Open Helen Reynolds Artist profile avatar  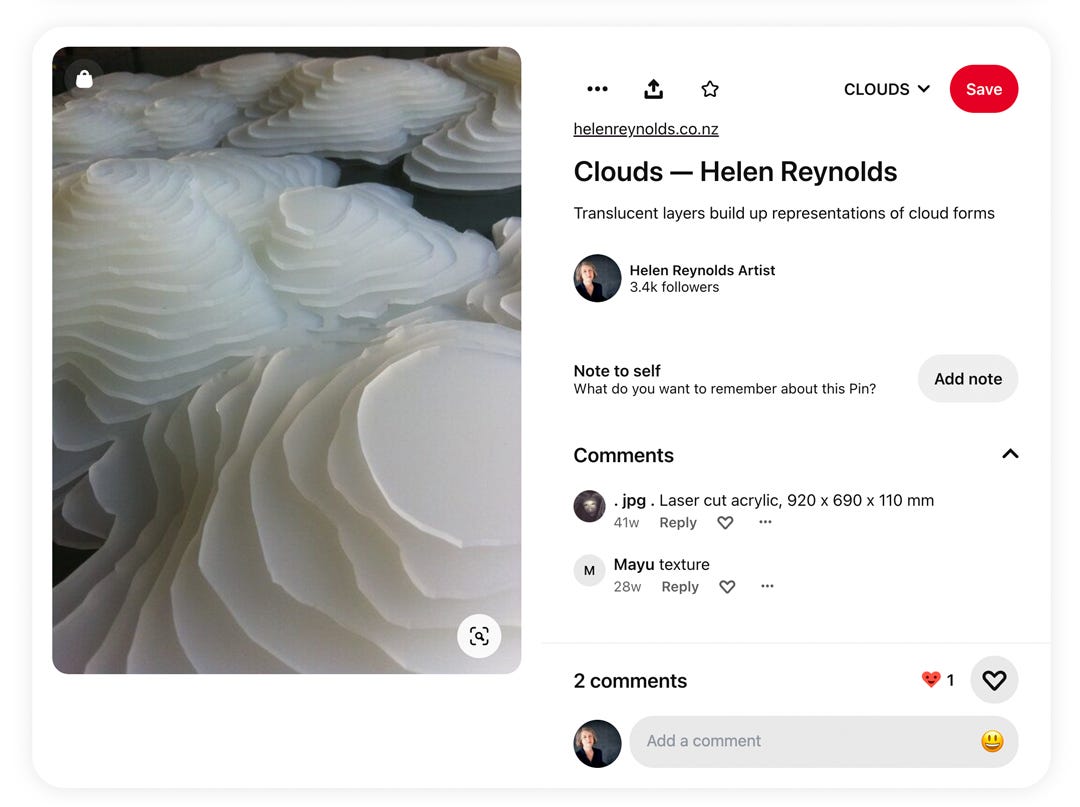click(597, 278)
